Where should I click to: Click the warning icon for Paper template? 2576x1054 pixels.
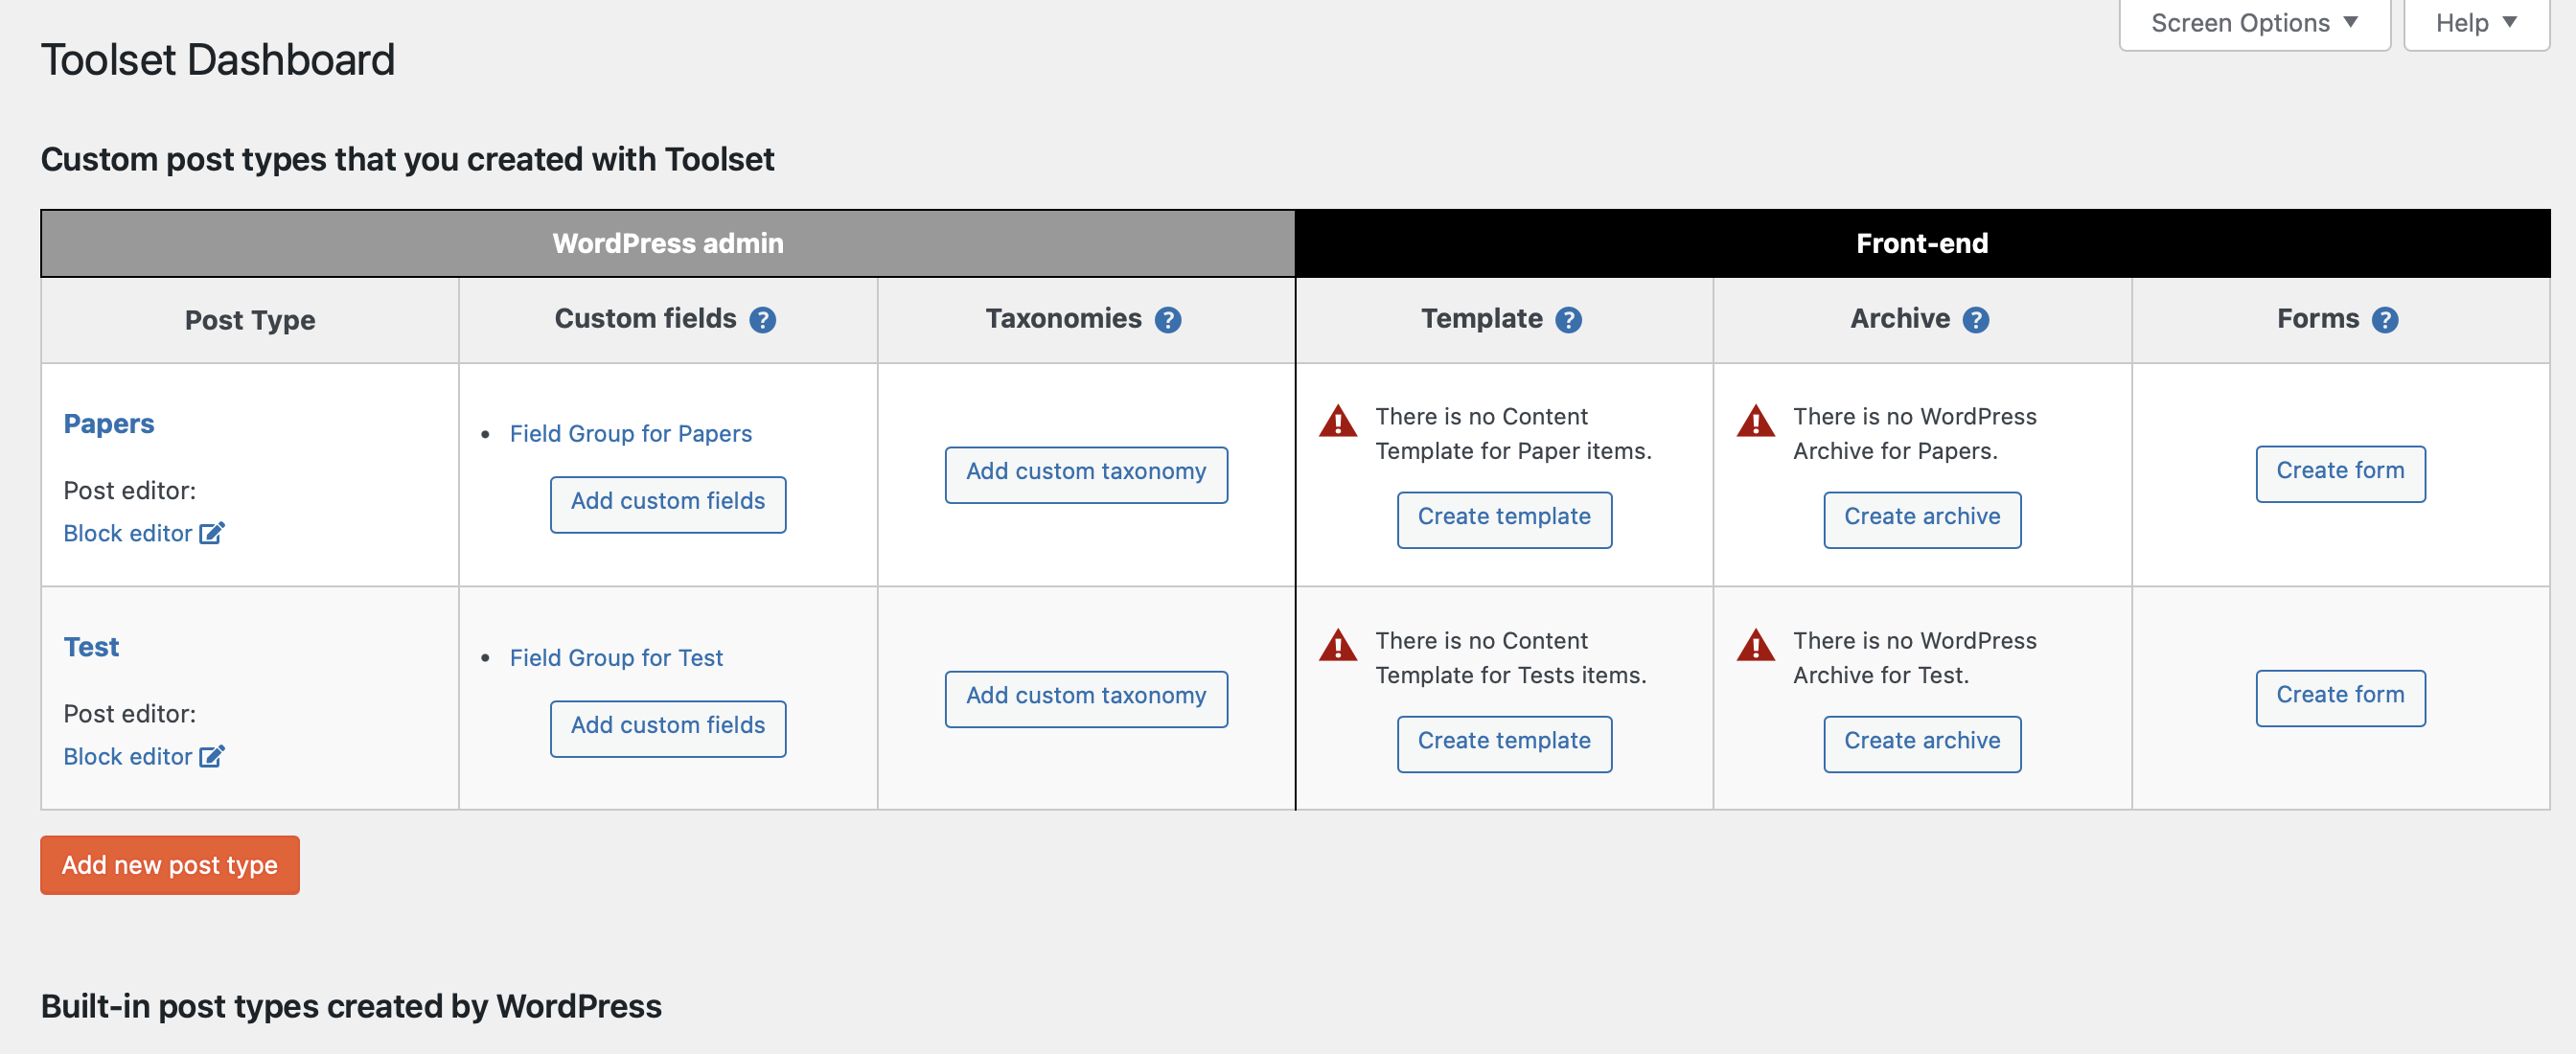pyautogui.click(x=1337, y=421)
